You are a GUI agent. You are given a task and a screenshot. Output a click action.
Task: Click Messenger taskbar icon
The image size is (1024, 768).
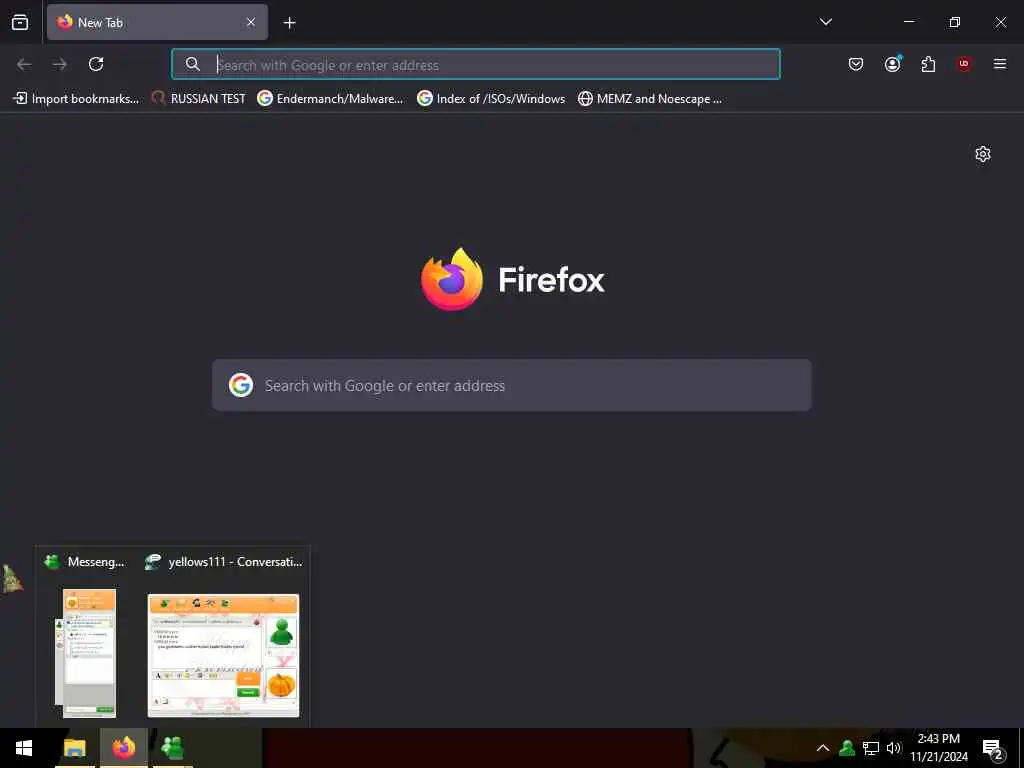172,748
